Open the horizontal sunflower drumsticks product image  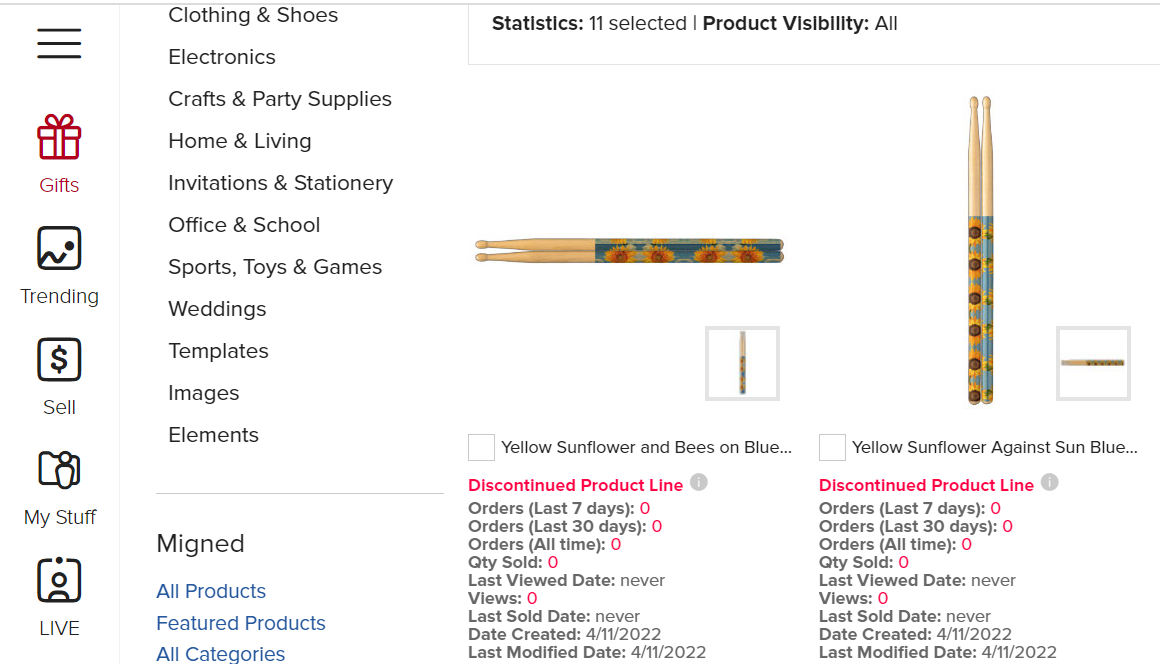(x=629, y=251)
